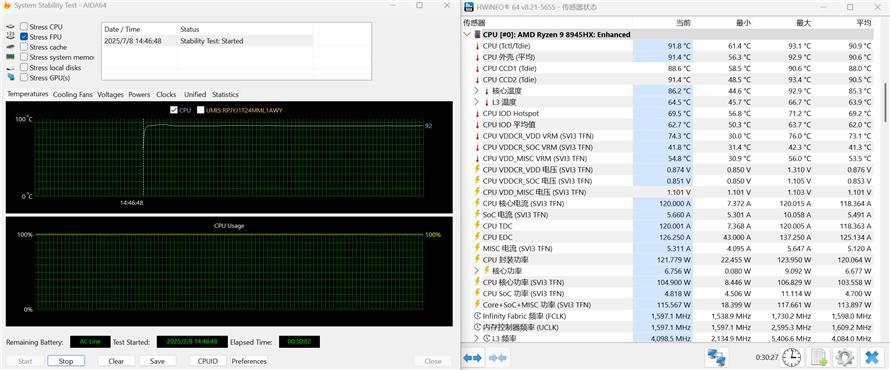Toggle the UMIS RPJYJ1T24MML1AWY graph checkbox
The height and width of the screenshot is (370, 890).
point(200,110)
